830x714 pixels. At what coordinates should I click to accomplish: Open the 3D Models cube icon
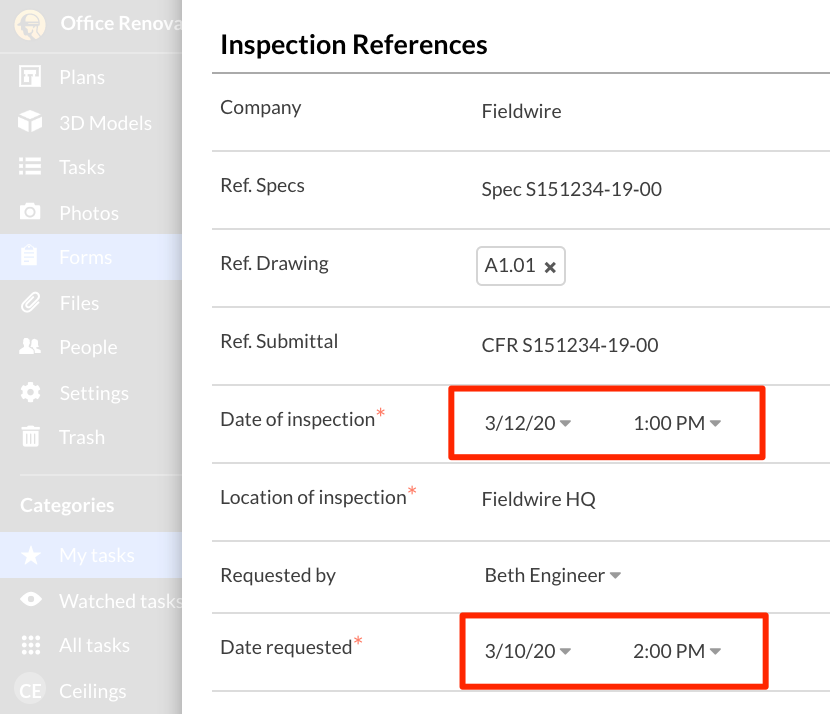tap(31, 123)
